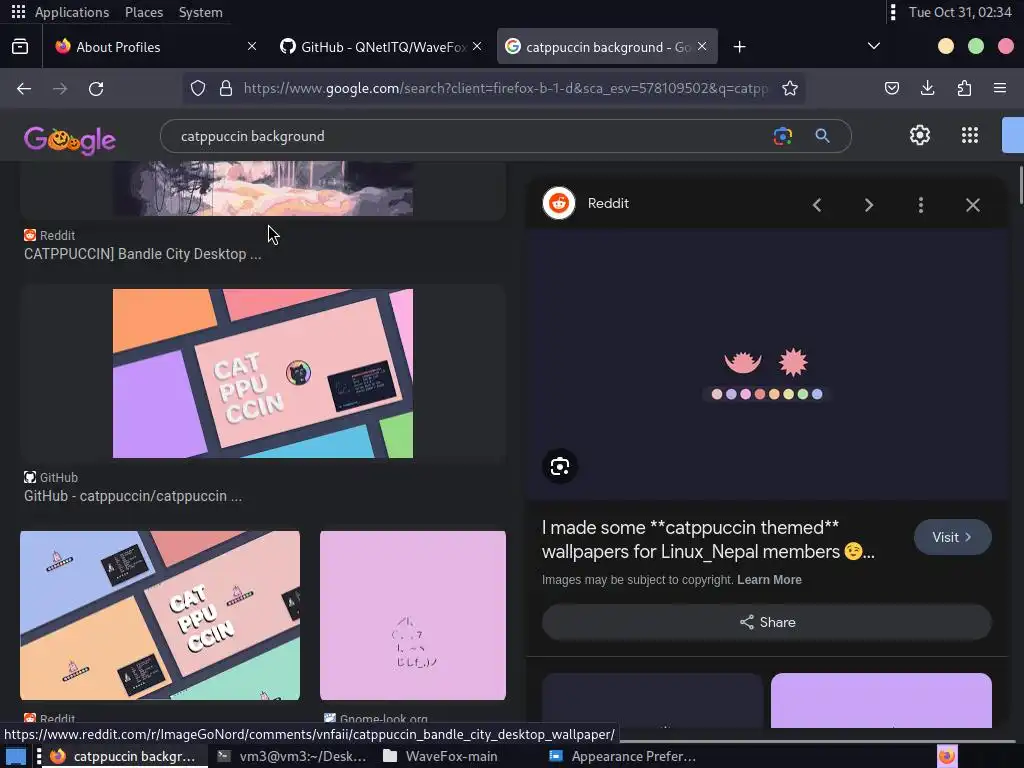Show desktop from bottom panel
Image resolution: width=1024 pixels, height=768 pixels.
pos(16,756)
